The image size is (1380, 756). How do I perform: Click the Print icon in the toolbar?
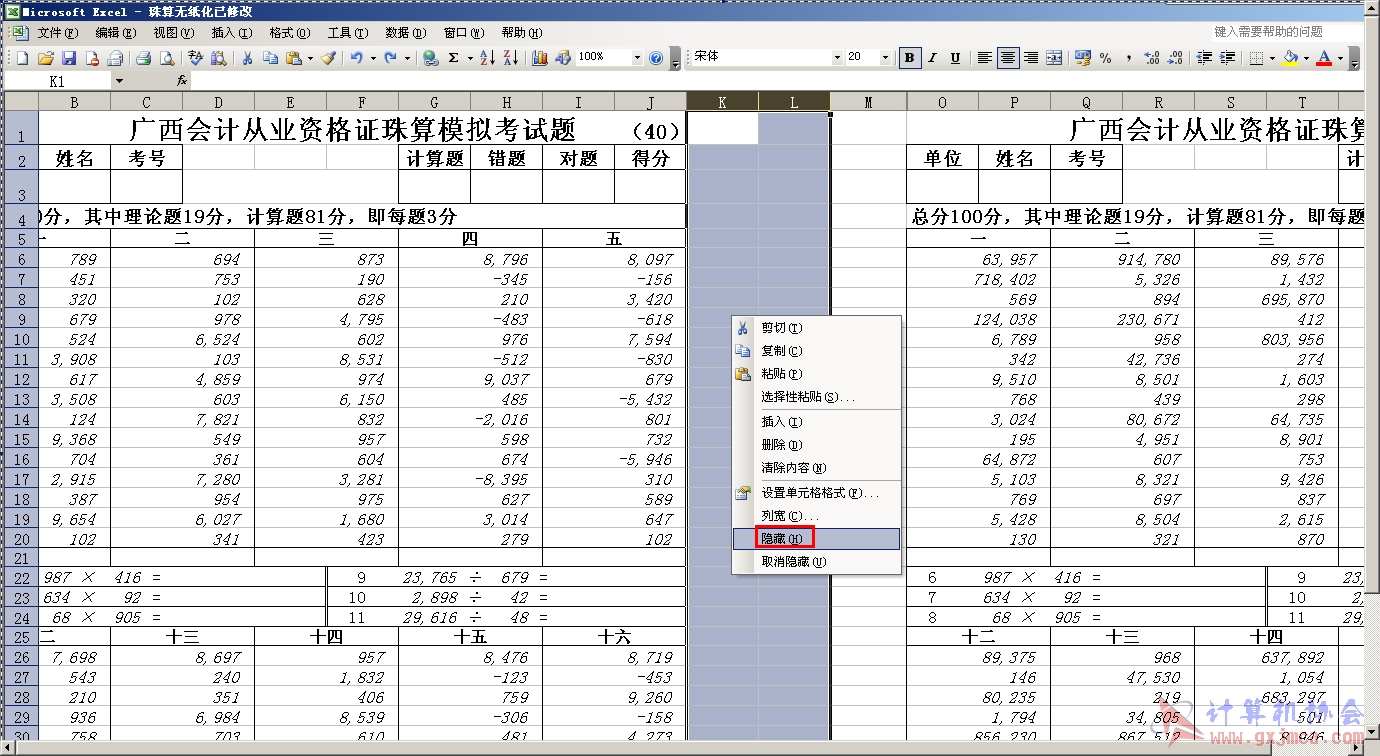click(x=143, y=58)
